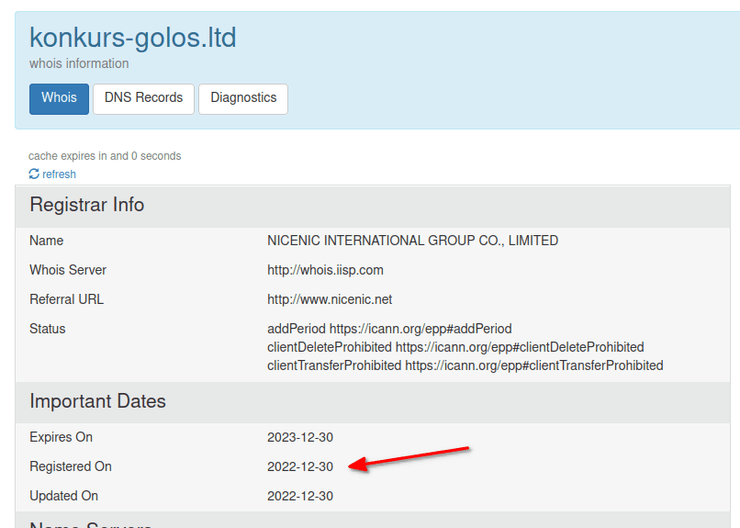This screenshot has height=528, width=740.
Task: Select the Whois tab
Action: [59, 98]
